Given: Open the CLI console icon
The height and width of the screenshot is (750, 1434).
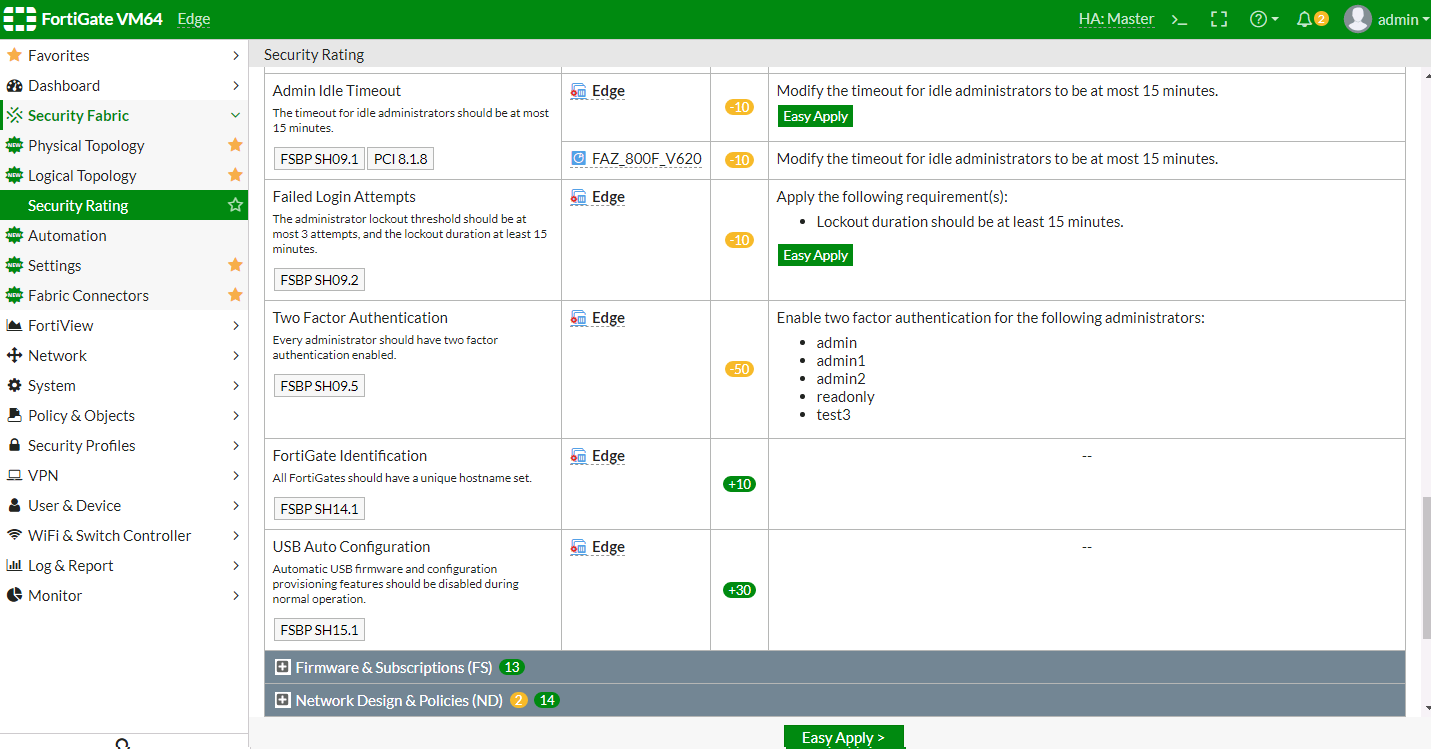Looking at the screenshot, I should (1180, 19).
